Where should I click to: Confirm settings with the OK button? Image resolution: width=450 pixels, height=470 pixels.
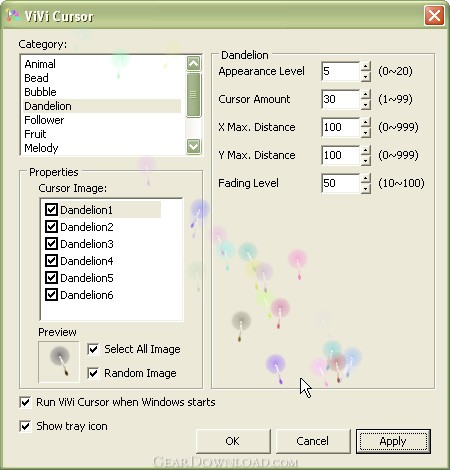(x=233, y=441)
